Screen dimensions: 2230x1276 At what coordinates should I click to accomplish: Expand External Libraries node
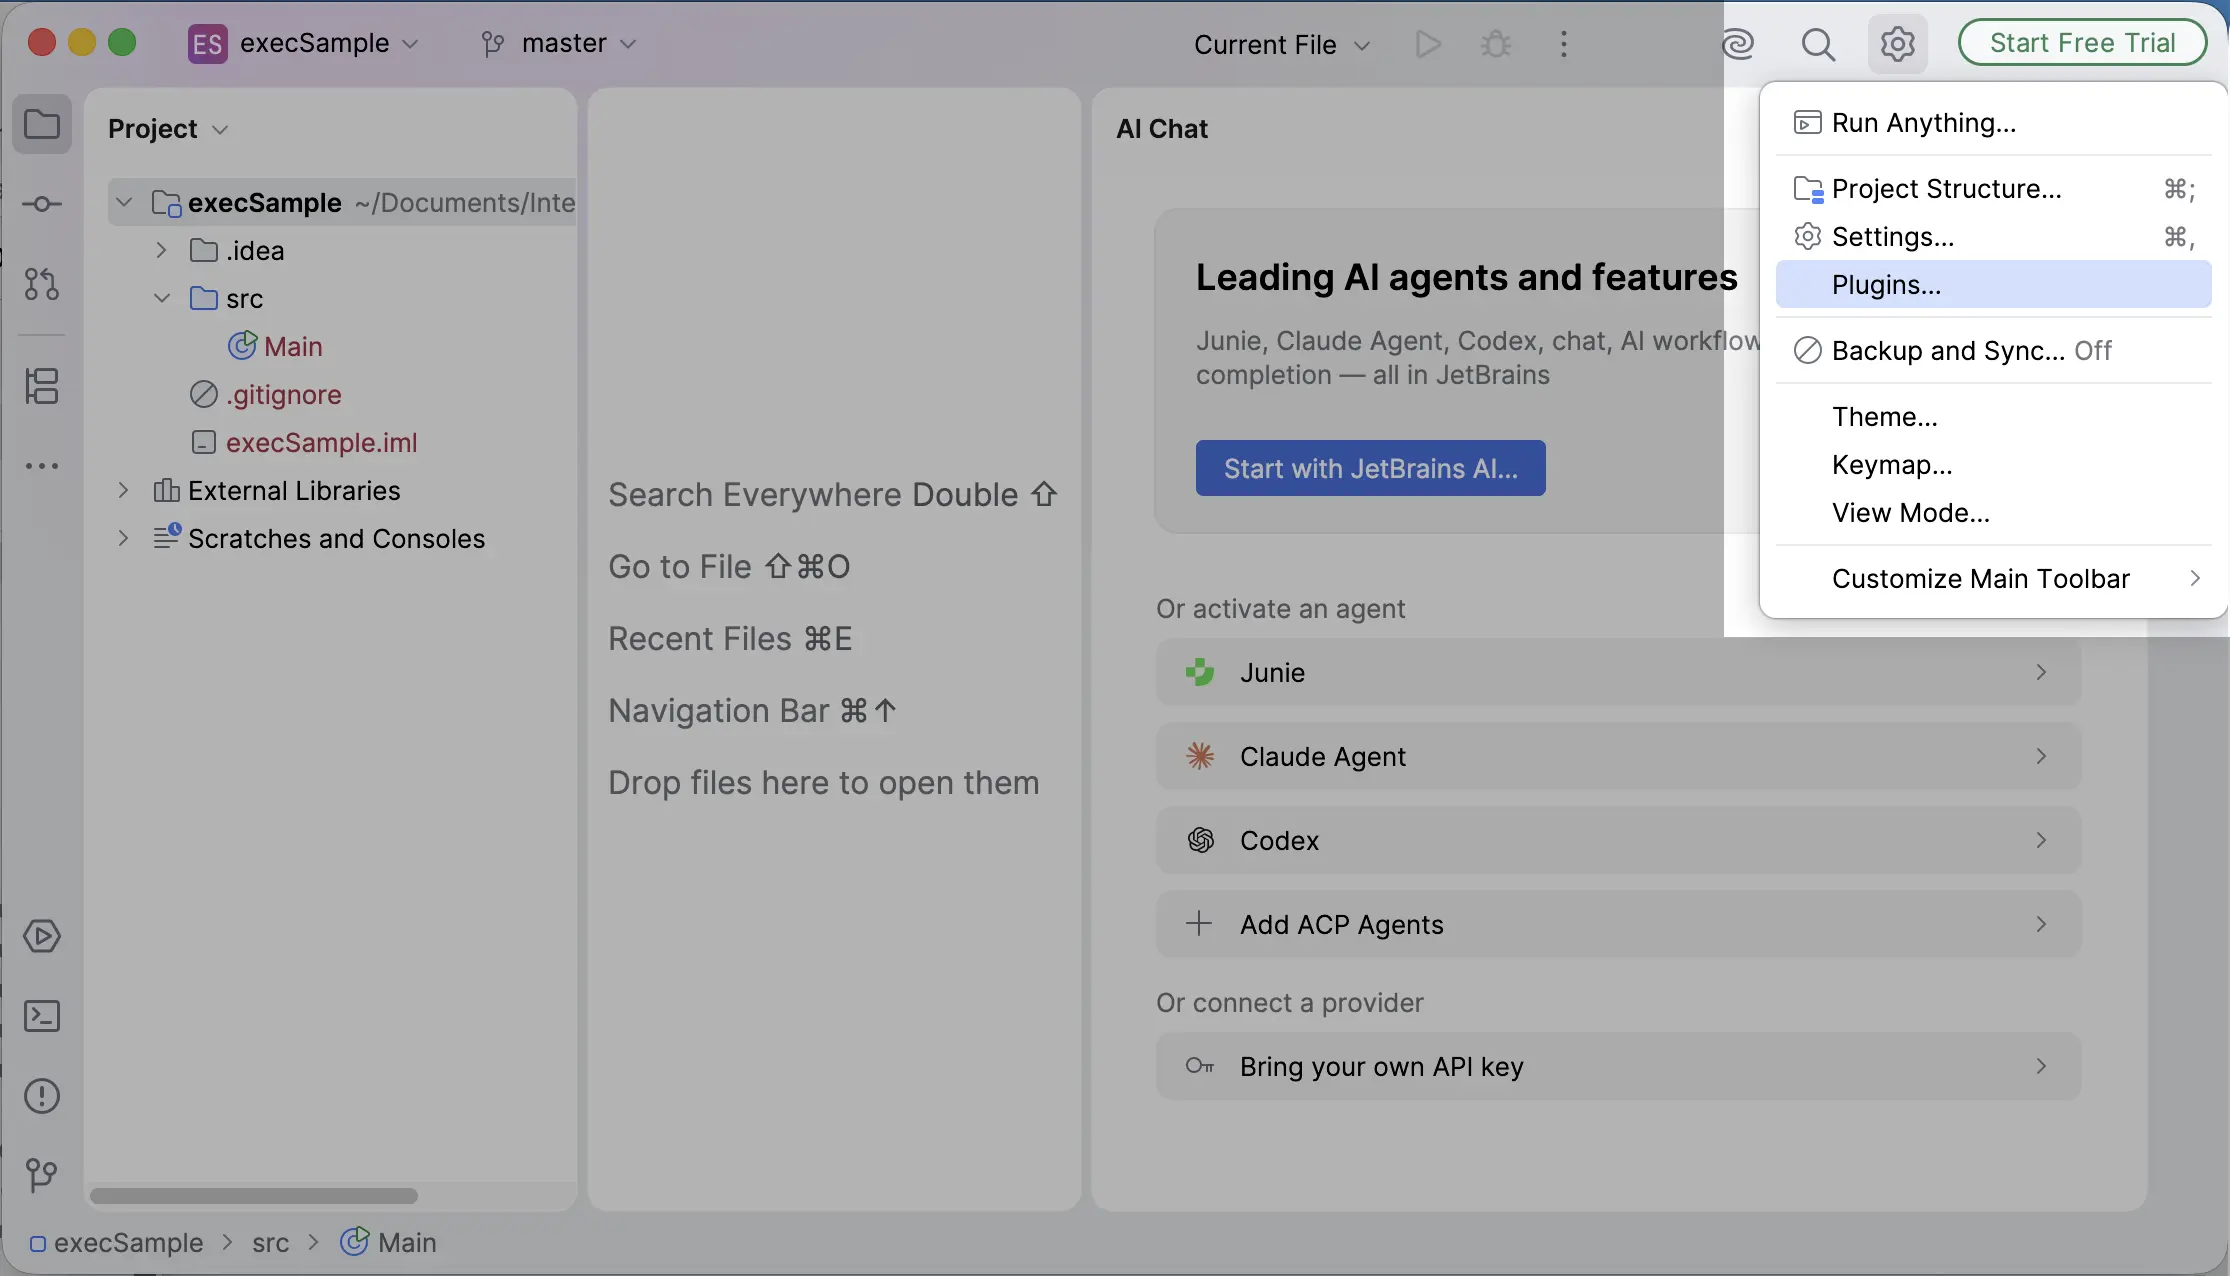pyautogui.click(x=123, y=490)
